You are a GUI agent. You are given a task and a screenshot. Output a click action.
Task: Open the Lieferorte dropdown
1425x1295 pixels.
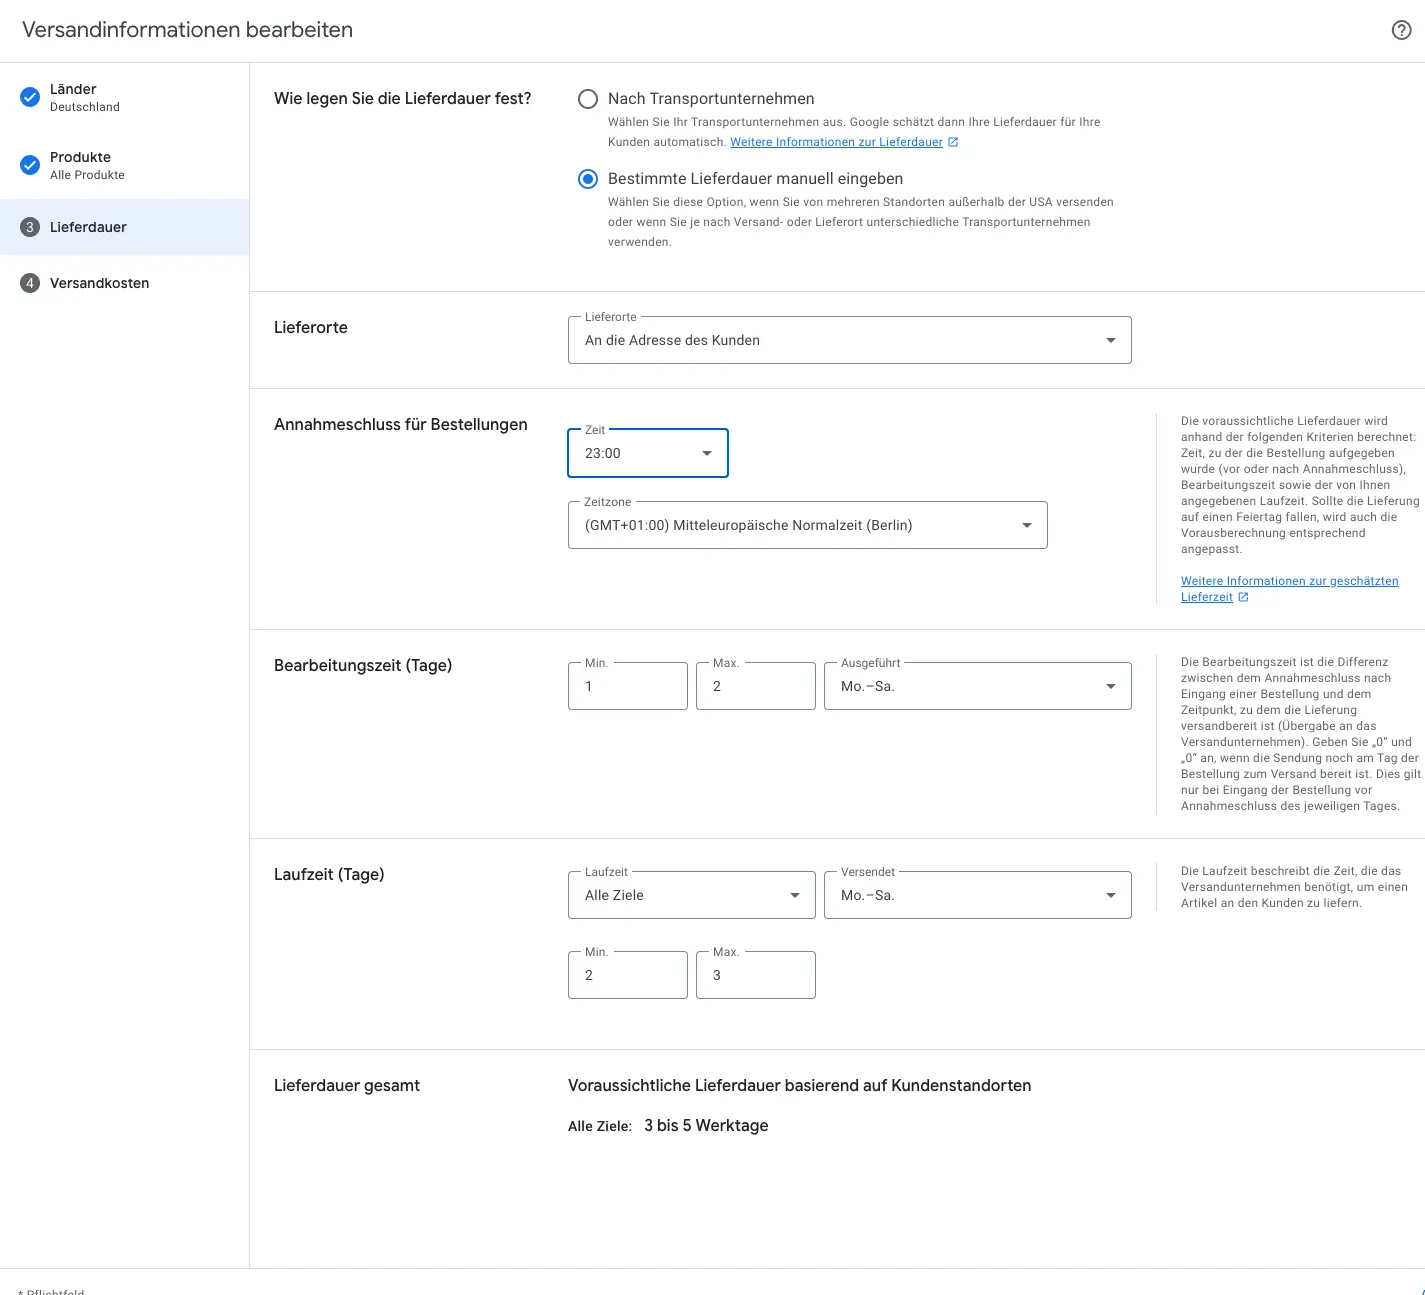click(x=850, y=340)
